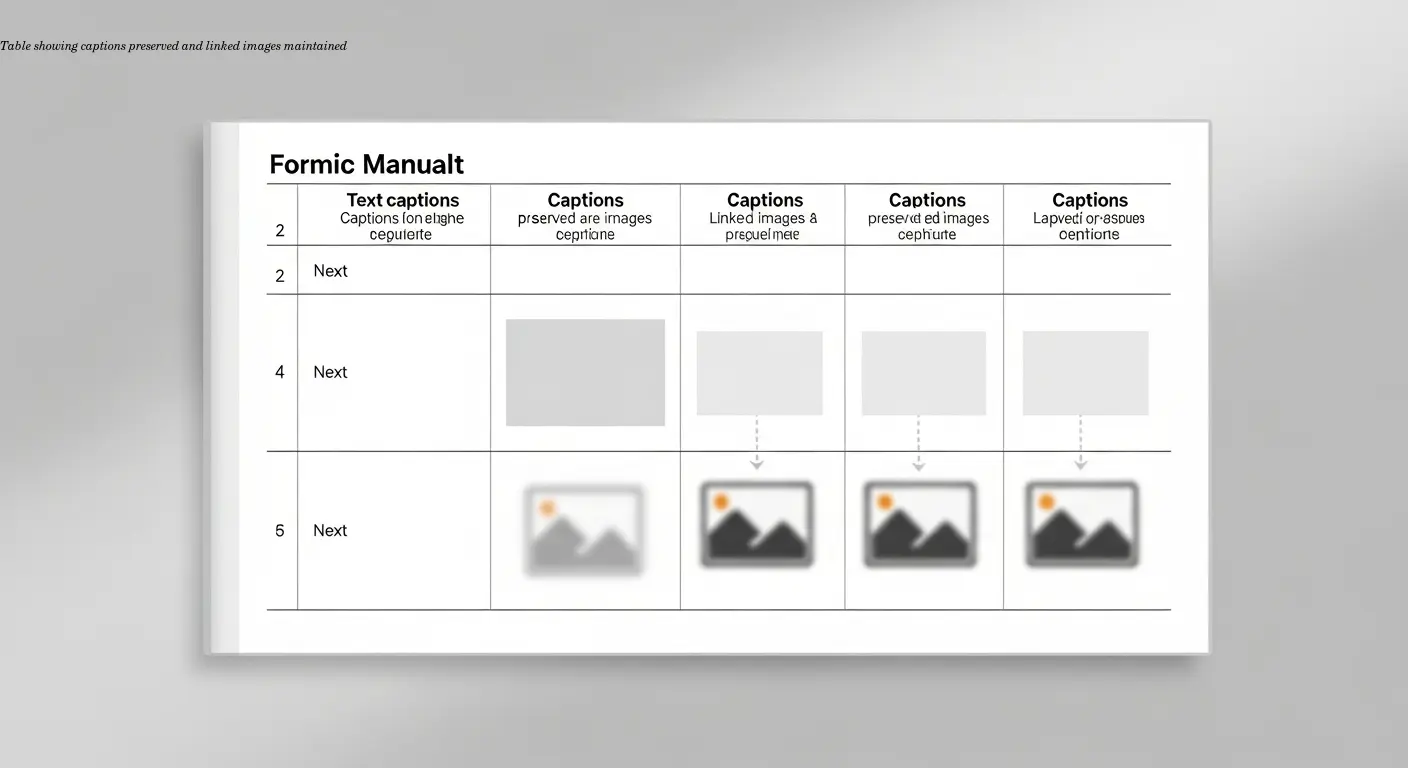Select the Formic Manualt title heading
Image resolution: width=1408 pixels, height=768 pixels.
[366, 163]
